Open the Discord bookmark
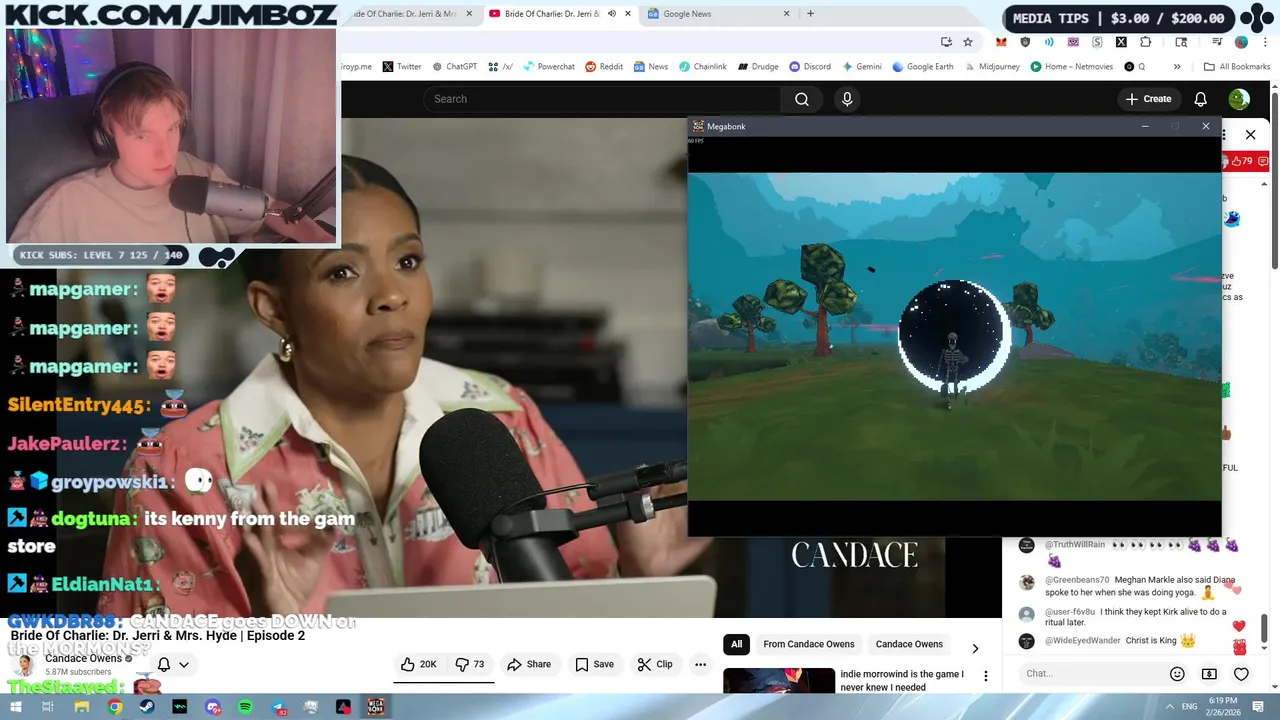Screen dimensions: 1280x720 click(810, 67)
